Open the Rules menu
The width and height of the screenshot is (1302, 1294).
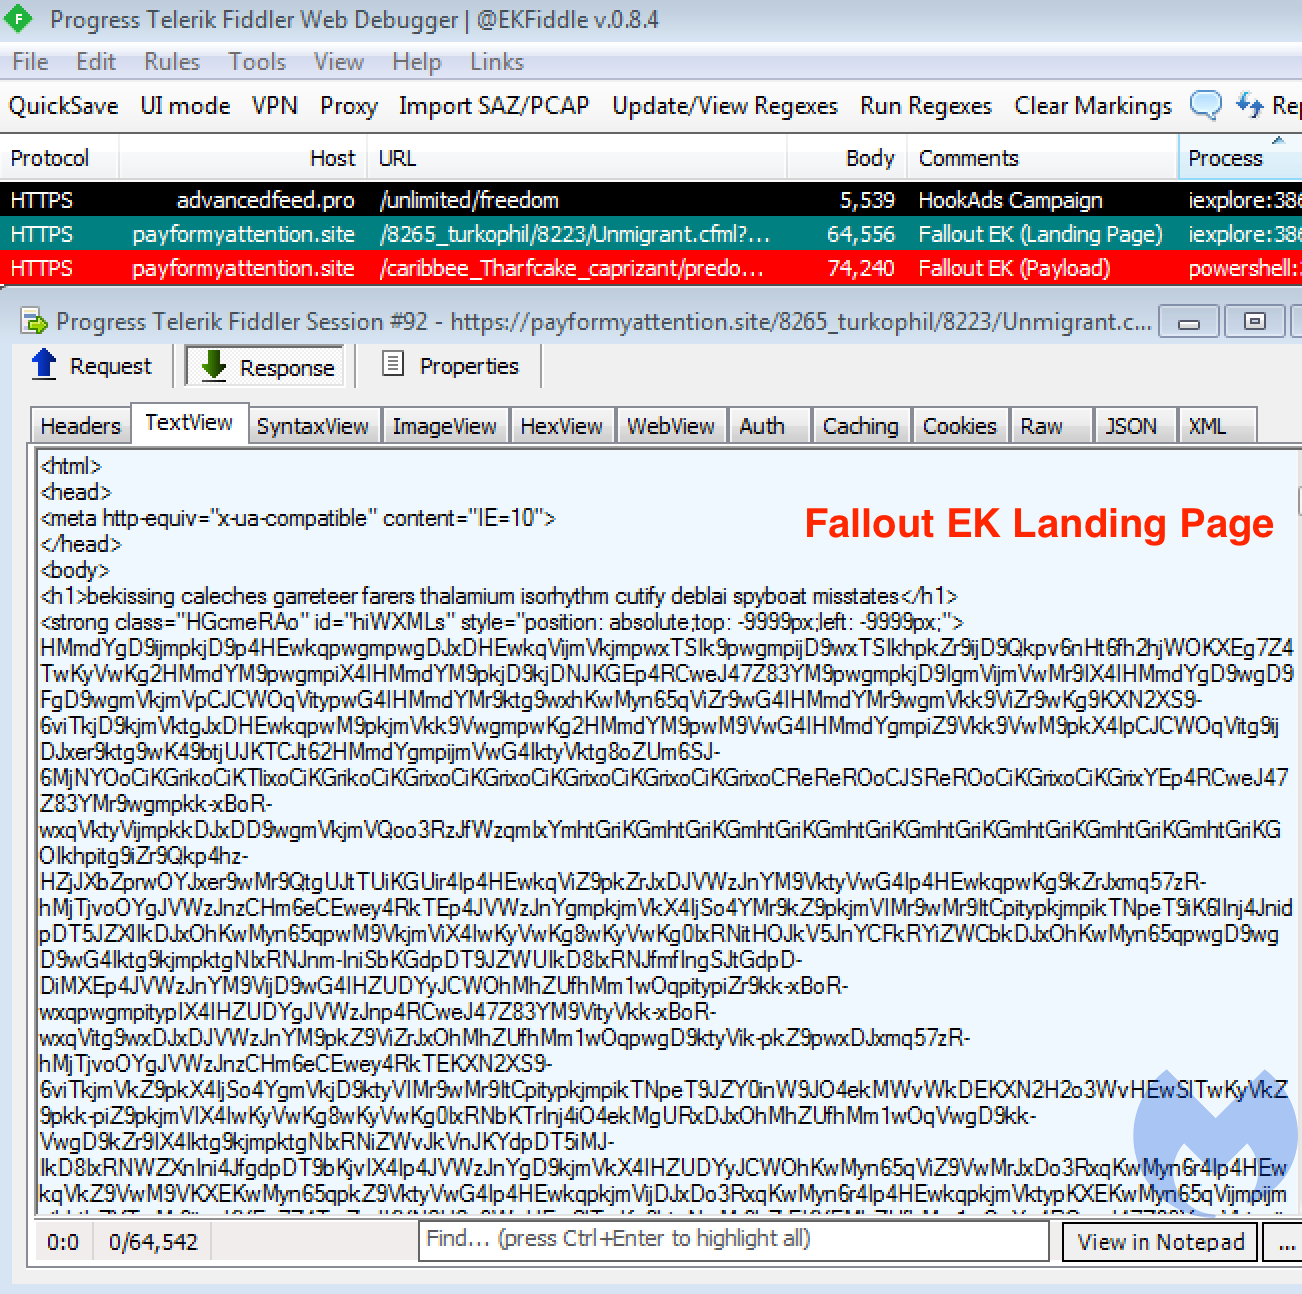[171, 62]
